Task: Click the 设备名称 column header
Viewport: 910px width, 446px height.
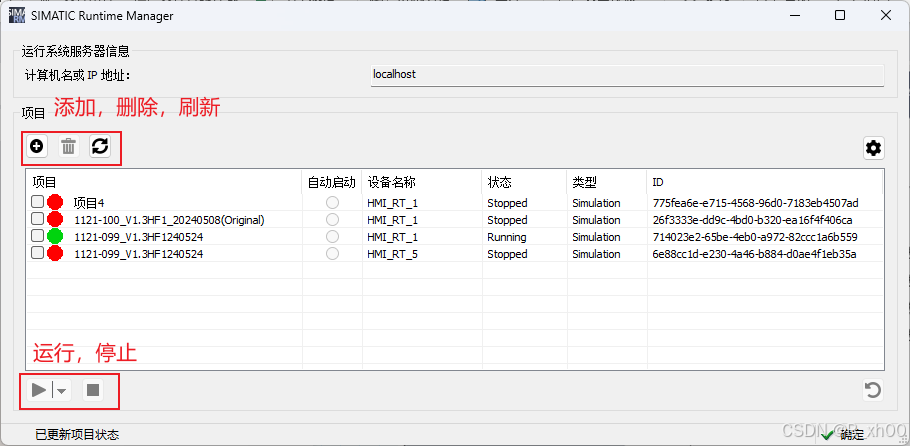Action: pos(422,182)
